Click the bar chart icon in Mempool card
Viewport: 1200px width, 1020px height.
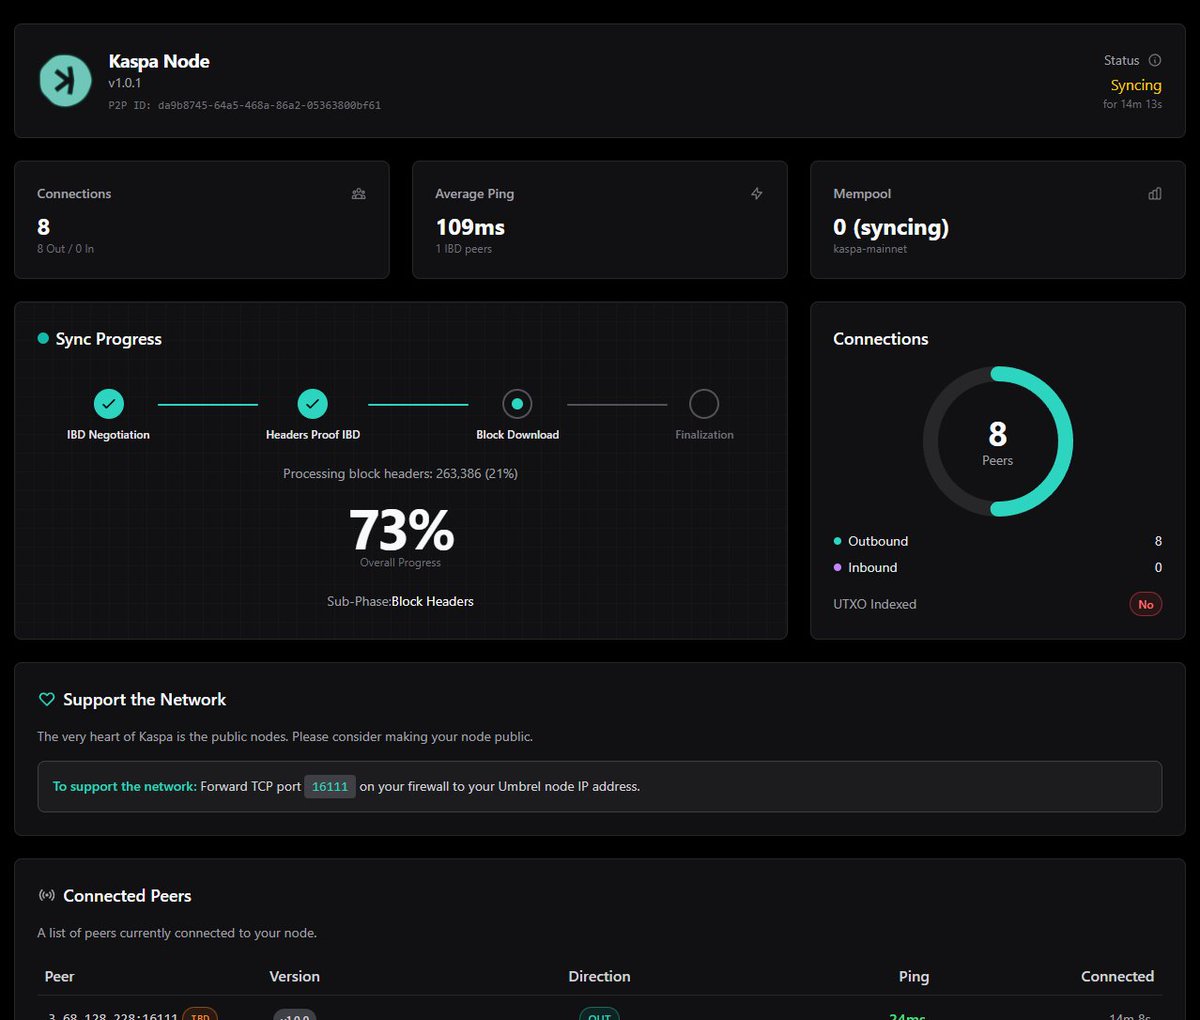(1155, 194)
